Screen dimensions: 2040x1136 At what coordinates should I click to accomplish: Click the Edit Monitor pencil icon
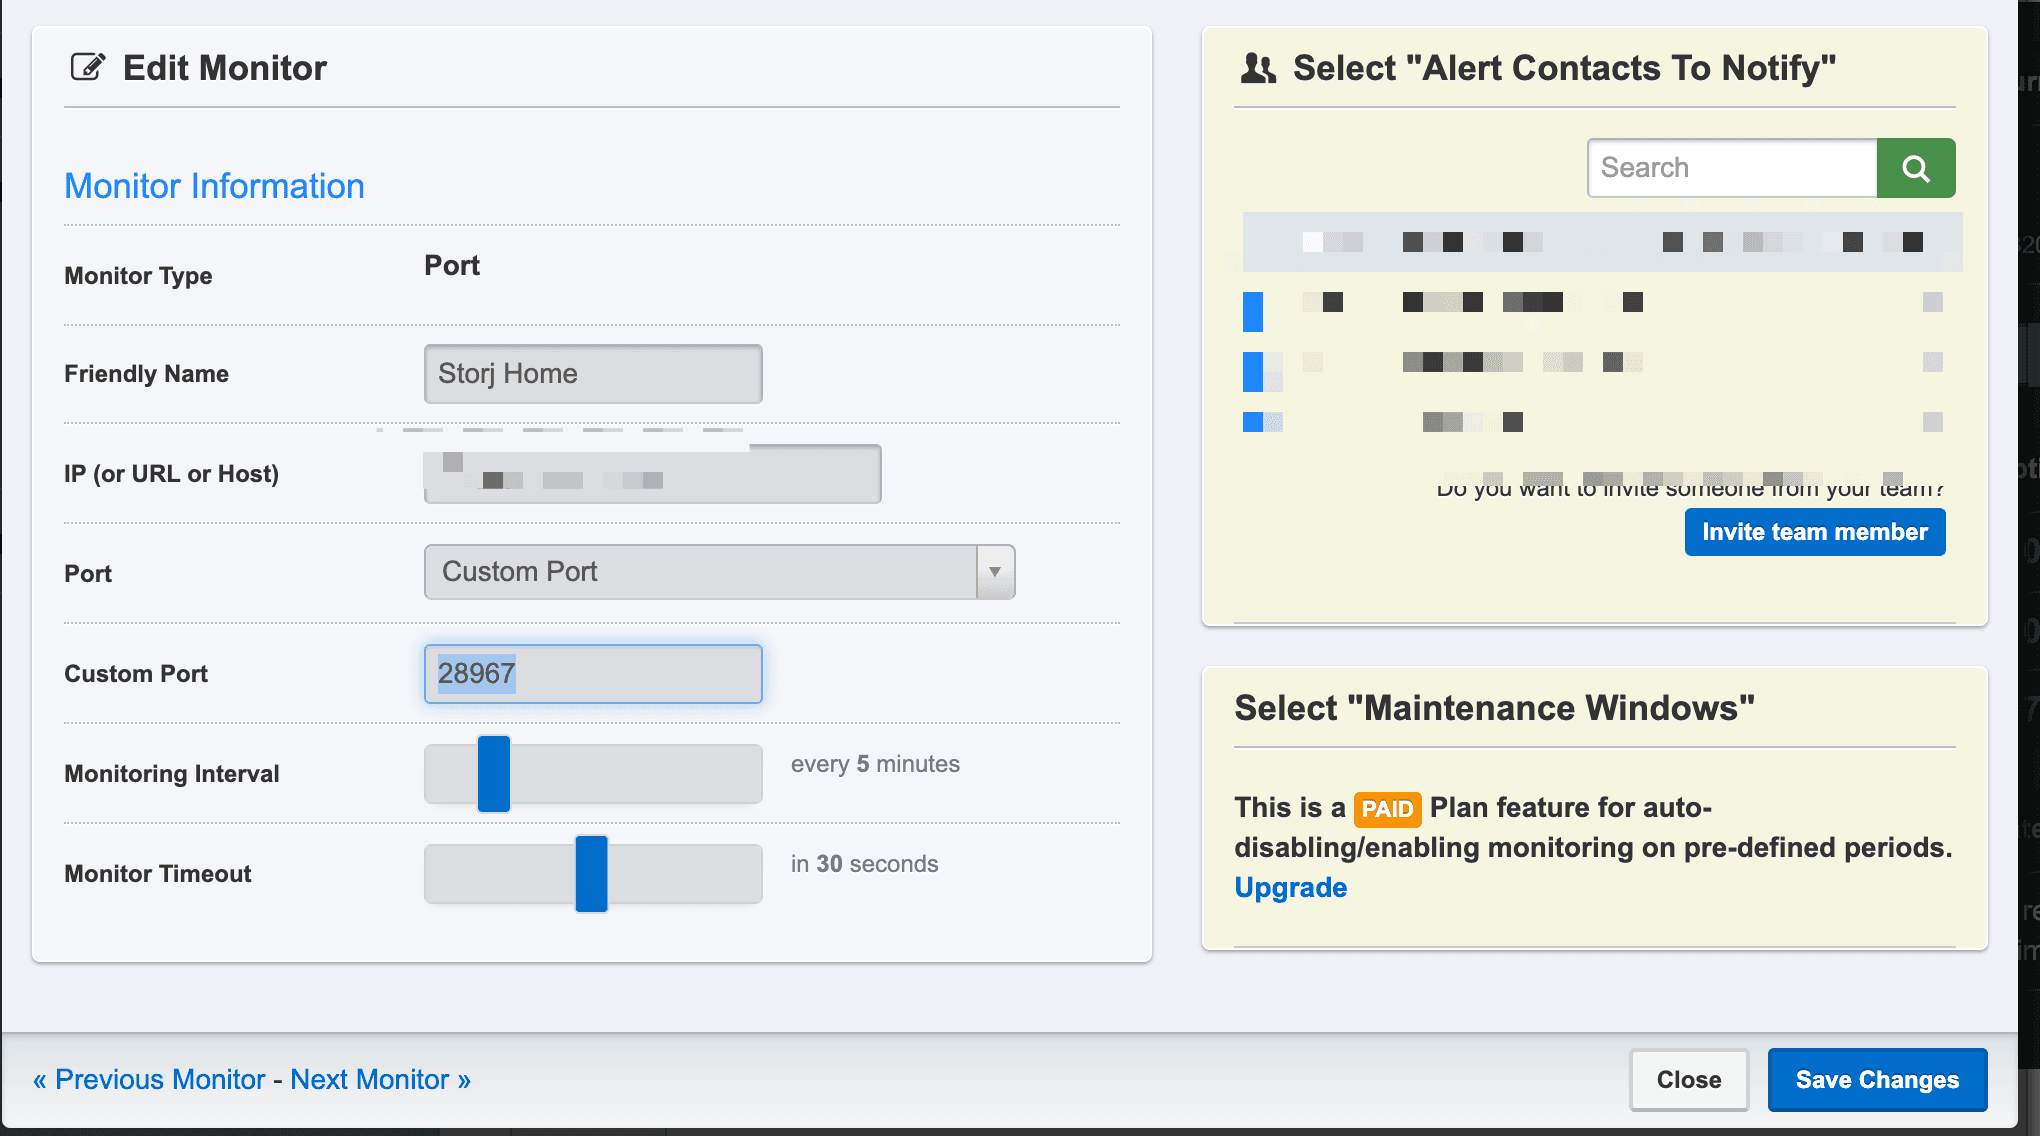88,67
